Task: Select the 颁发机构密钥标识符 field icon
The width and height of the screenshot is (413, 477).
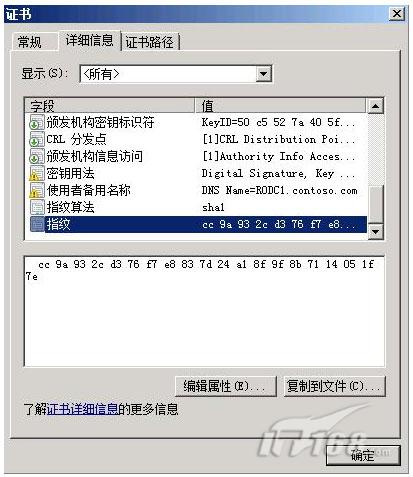Action: click(37, 122)
